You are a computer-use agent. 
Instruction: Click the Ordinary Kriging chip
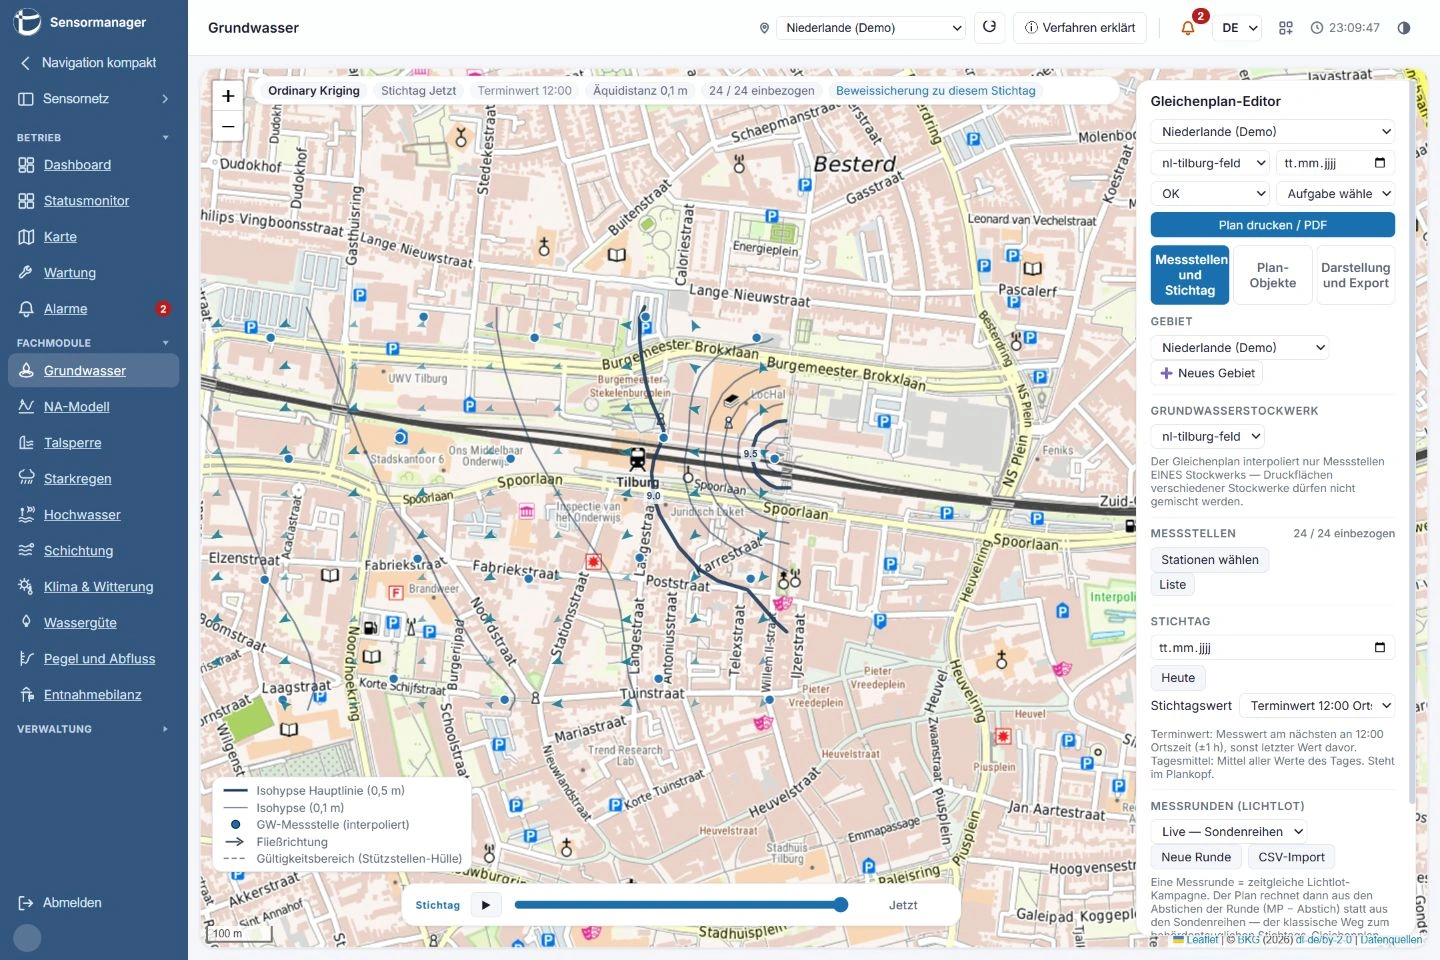pos(314,91)
